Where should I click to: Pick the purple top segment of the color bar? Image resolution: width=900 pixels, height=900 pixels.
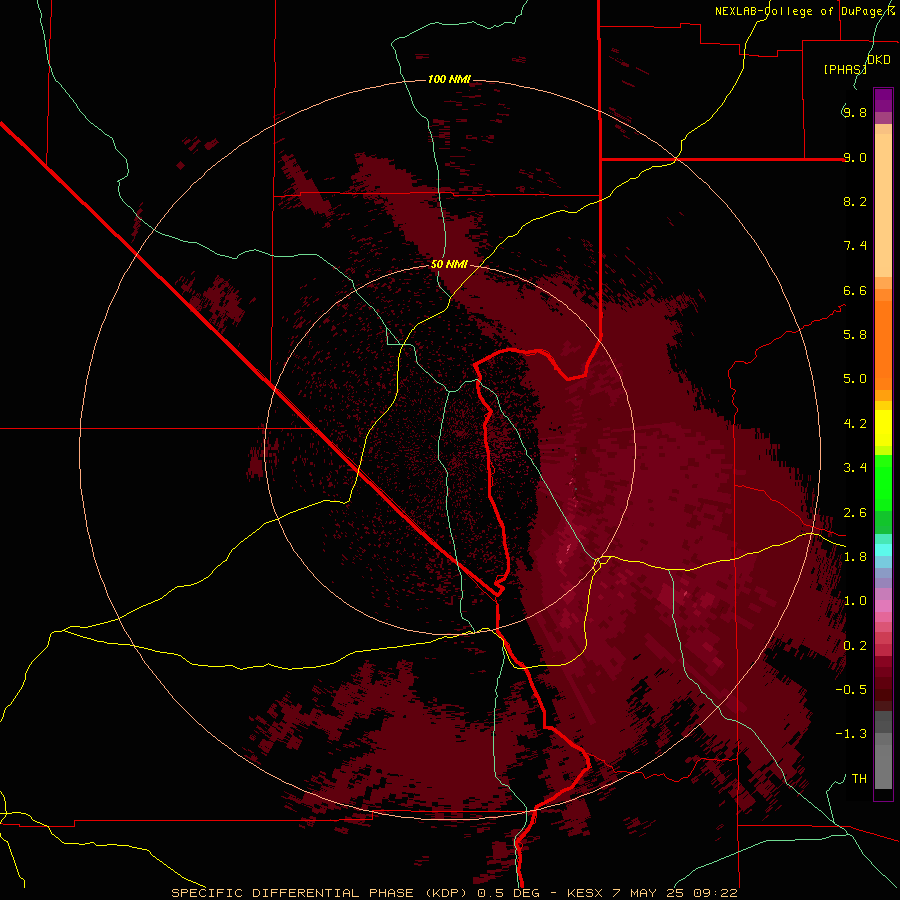pyautogui.click(x=883, y=100)
